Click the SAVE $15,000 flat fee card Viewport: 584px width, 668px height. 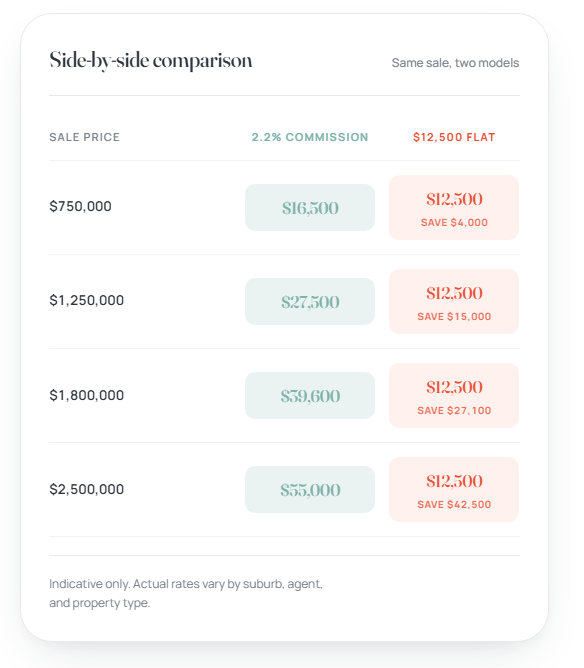(454, 301)
